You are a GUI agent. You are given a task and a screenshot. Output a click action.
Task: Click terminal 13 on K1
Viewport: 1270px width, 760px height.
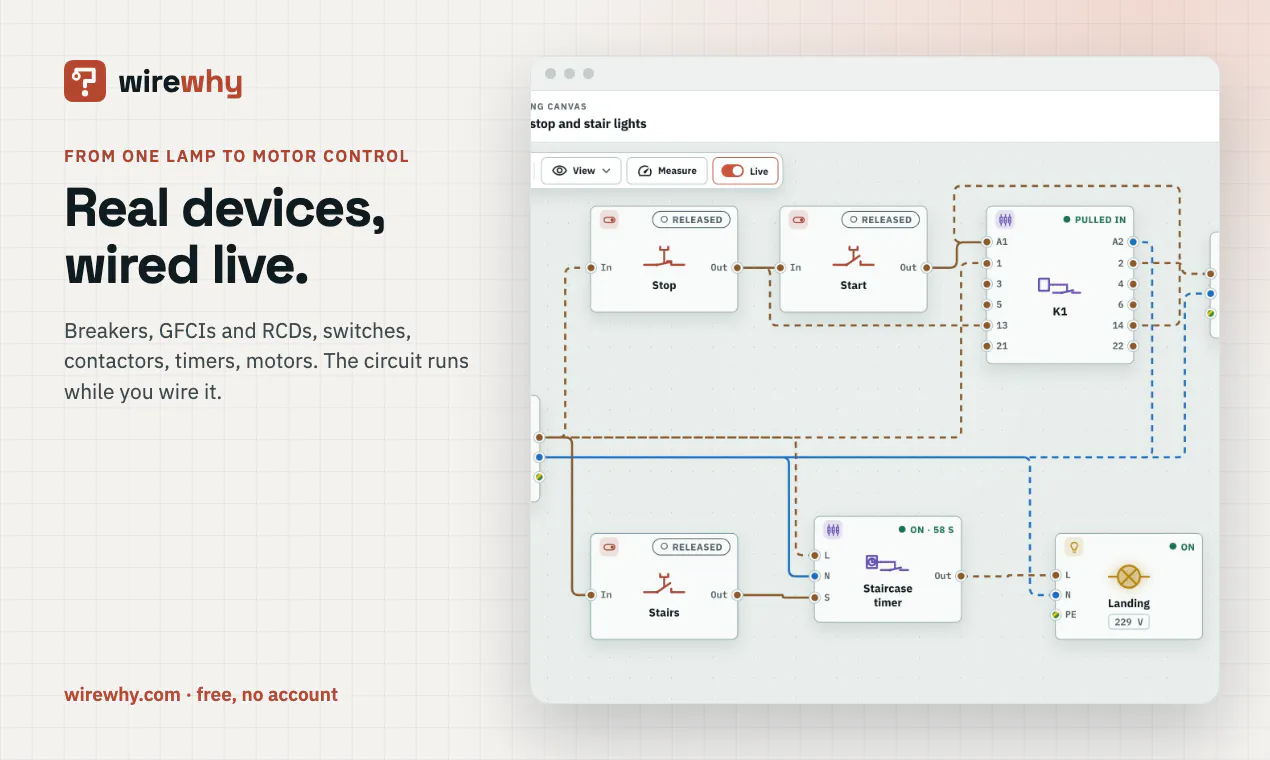987,326
